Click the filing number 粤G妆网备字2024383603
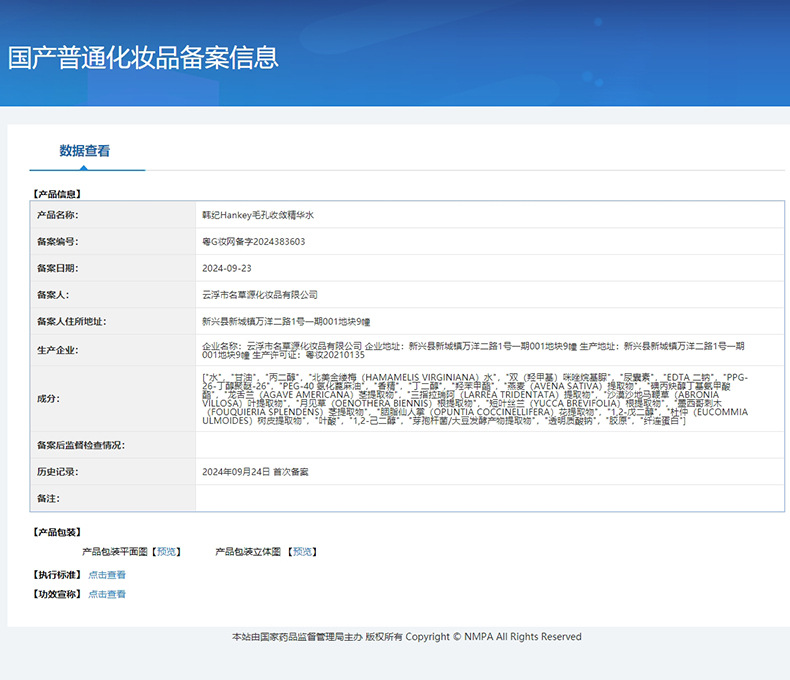The height and width of the screenshot is (680, 790). [254, 242]
